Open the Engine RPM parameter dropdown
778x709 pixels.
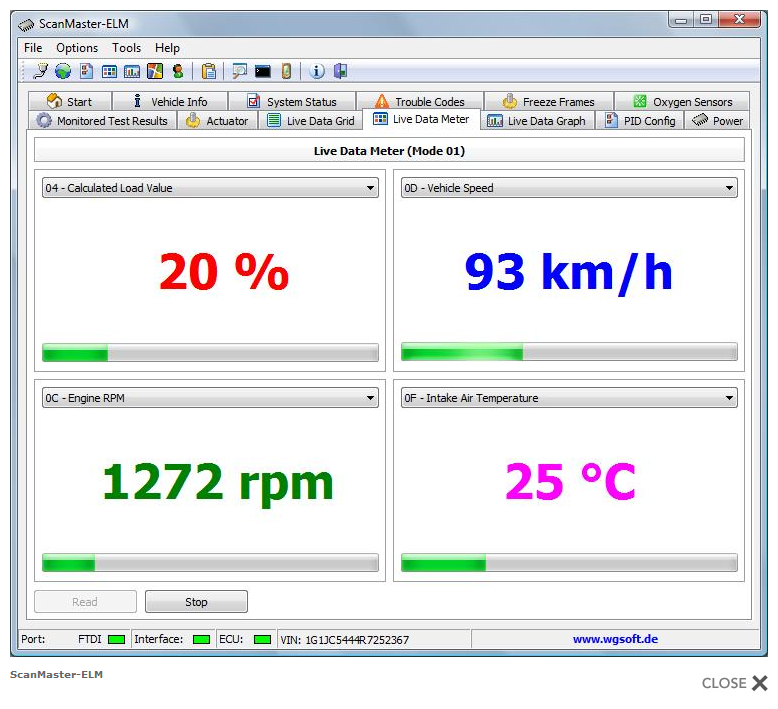[x=370, y=398]
